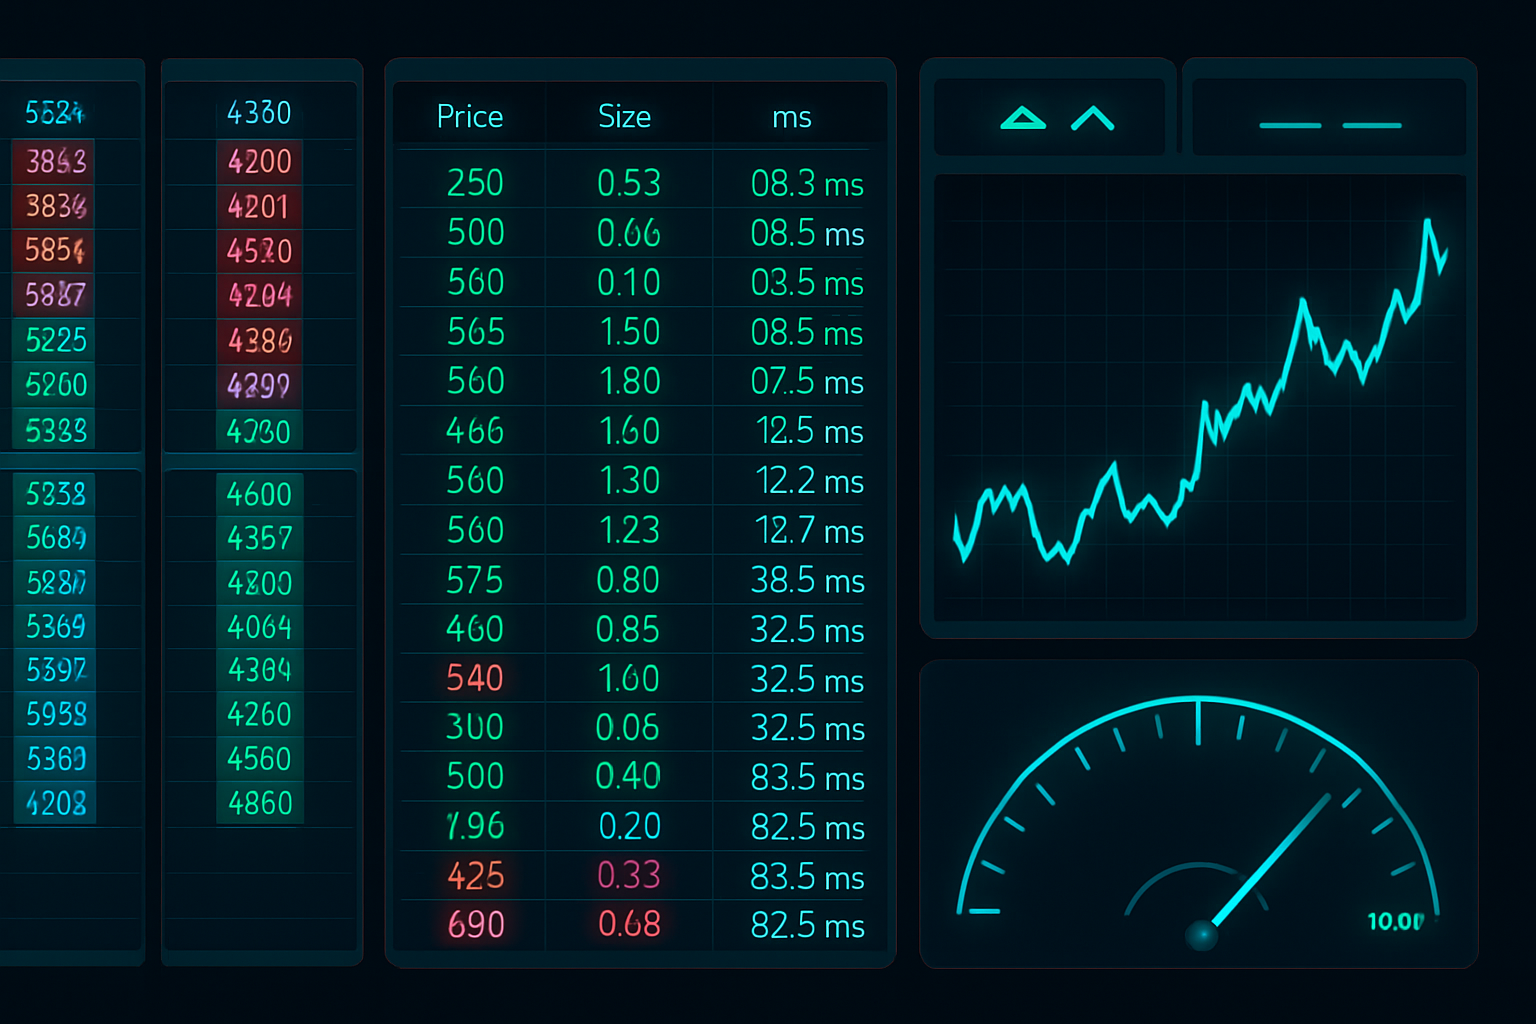
Task: Click the 10.00 gauge reading
Action: [x=1395, y=921]
